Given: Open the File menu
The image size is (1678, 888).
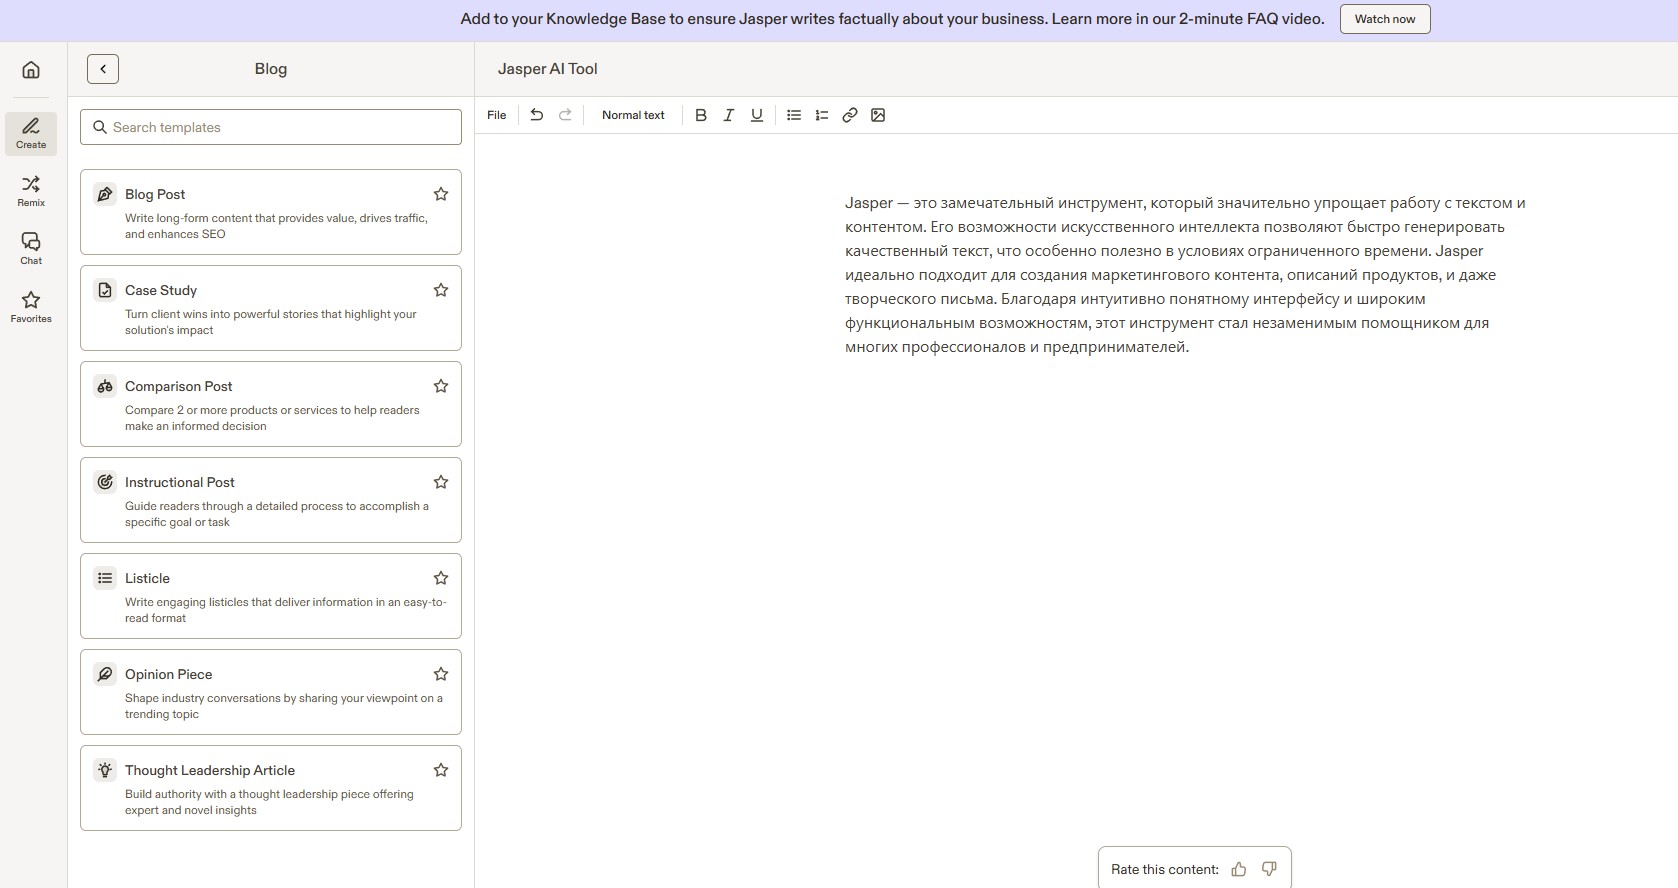Looking at the screenshot, I should pos(497,115).
